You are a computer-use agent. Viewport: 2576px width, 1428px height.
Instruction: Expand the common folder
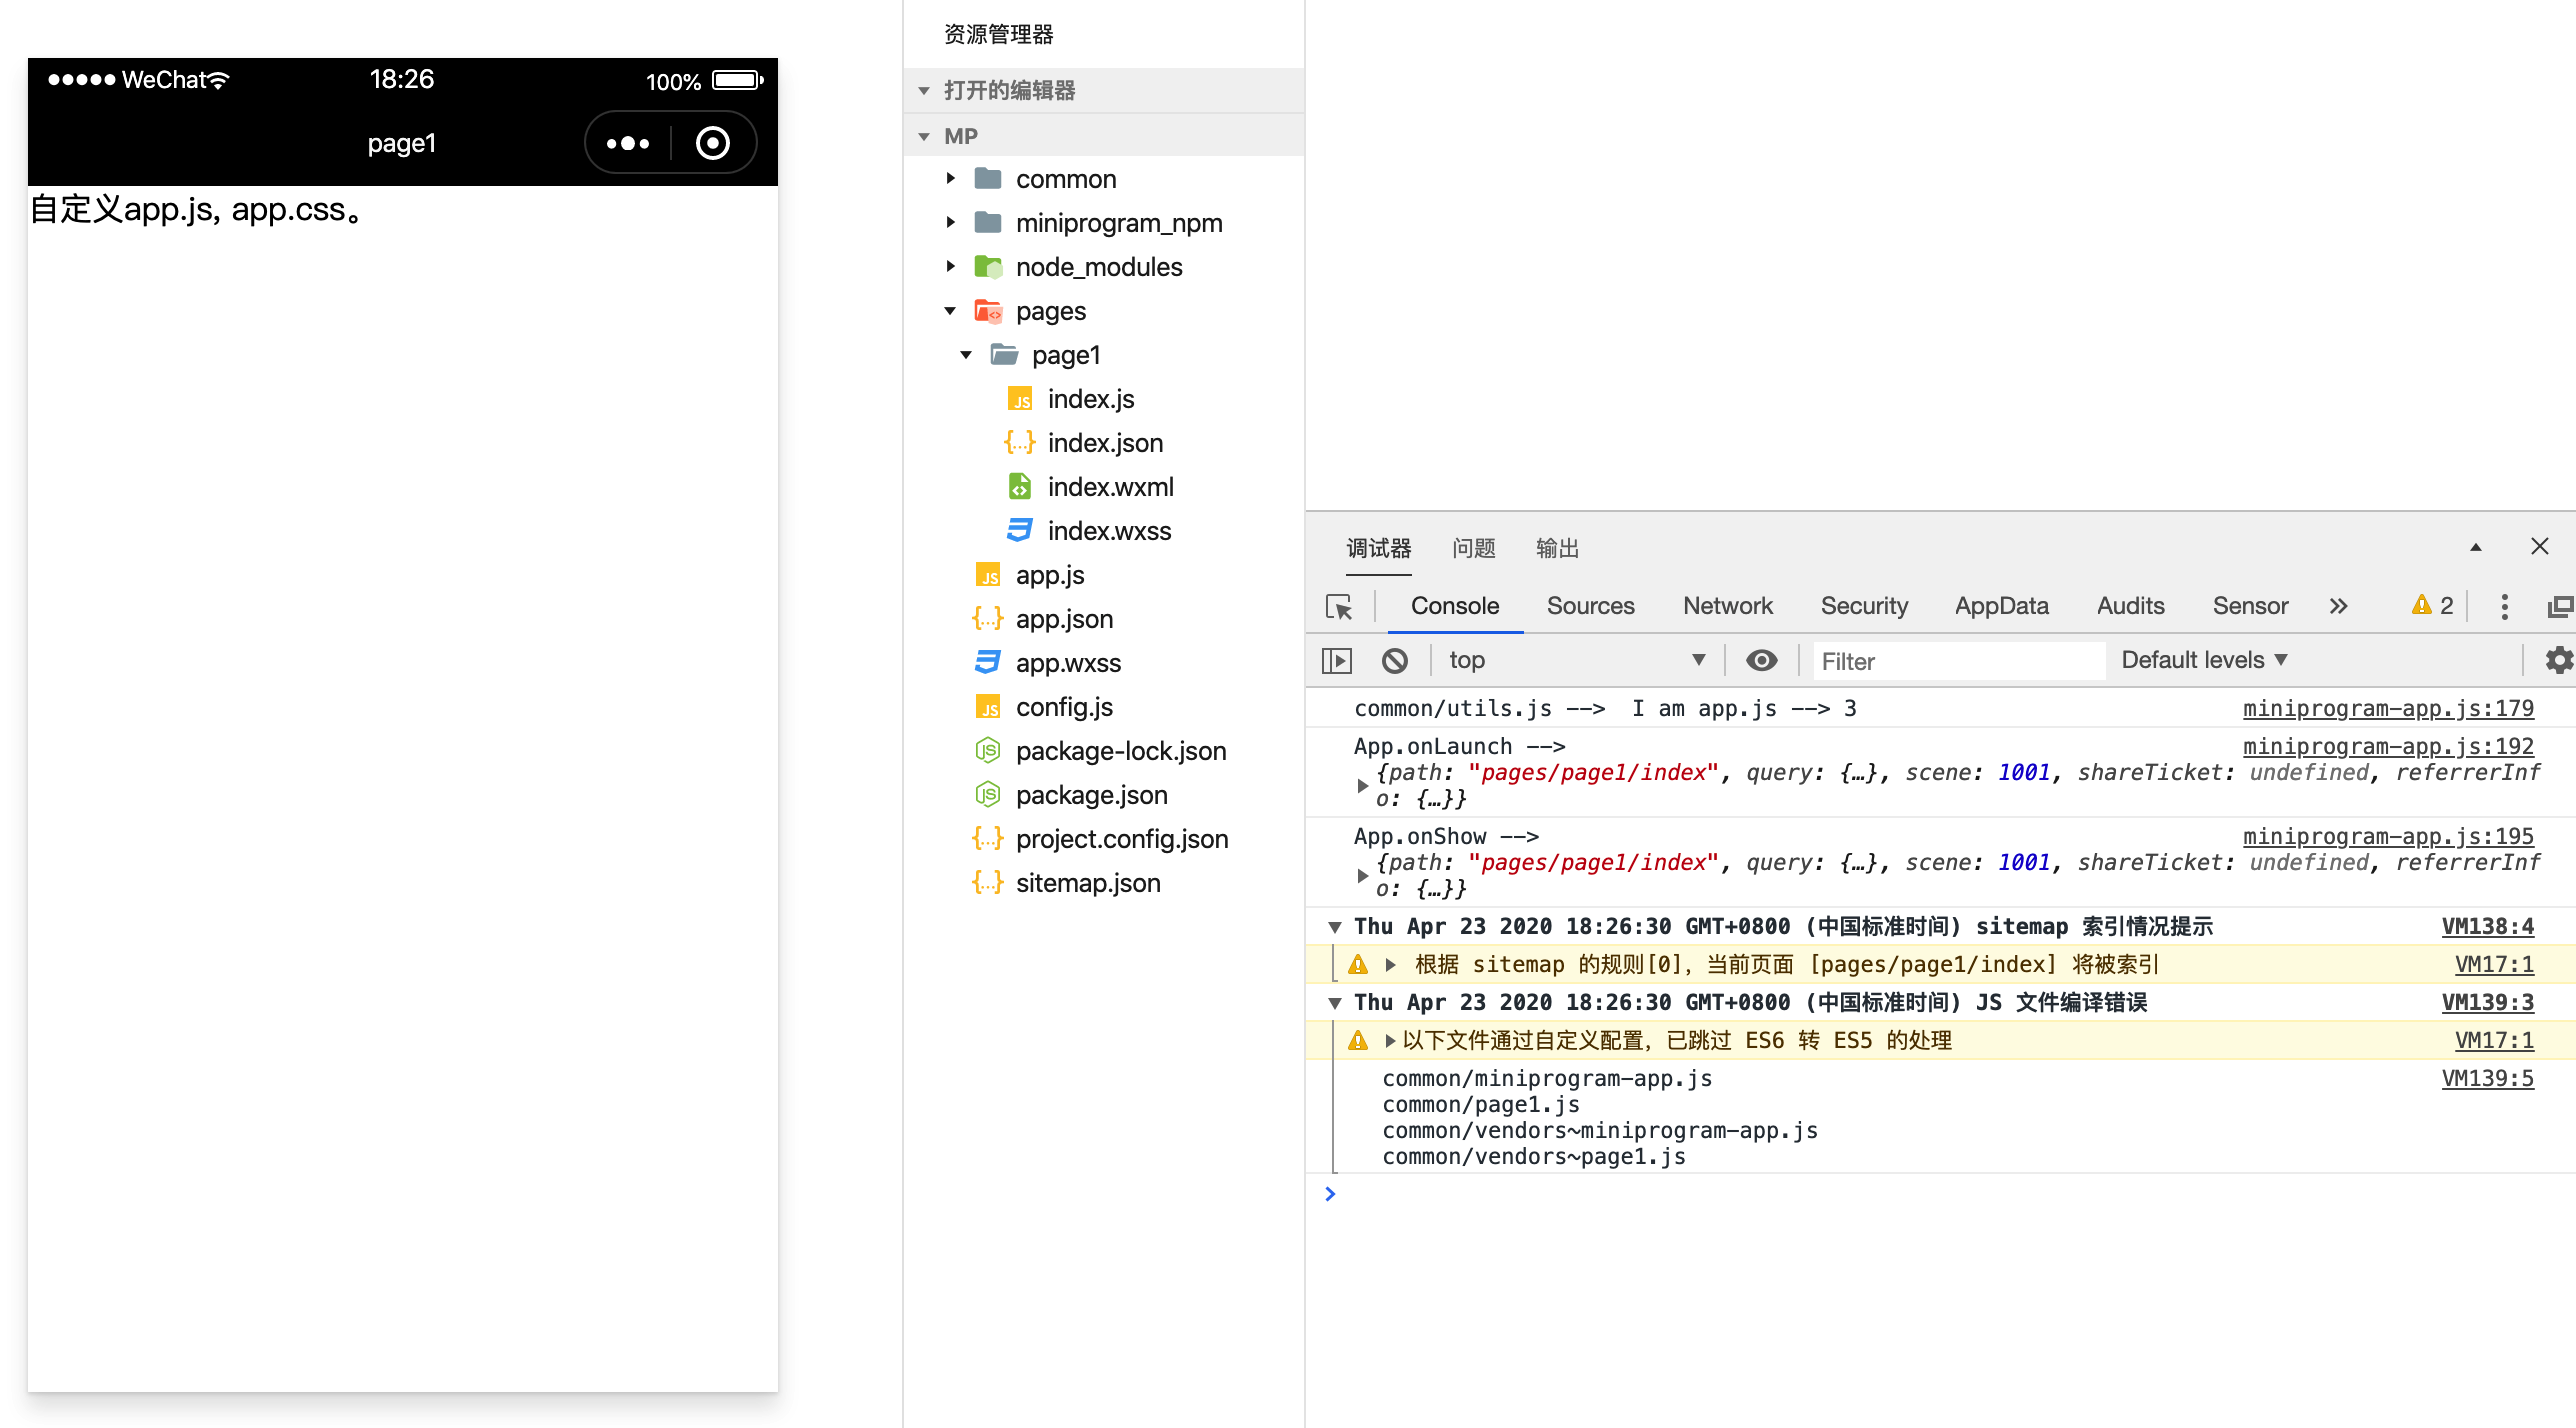[951, 179]
